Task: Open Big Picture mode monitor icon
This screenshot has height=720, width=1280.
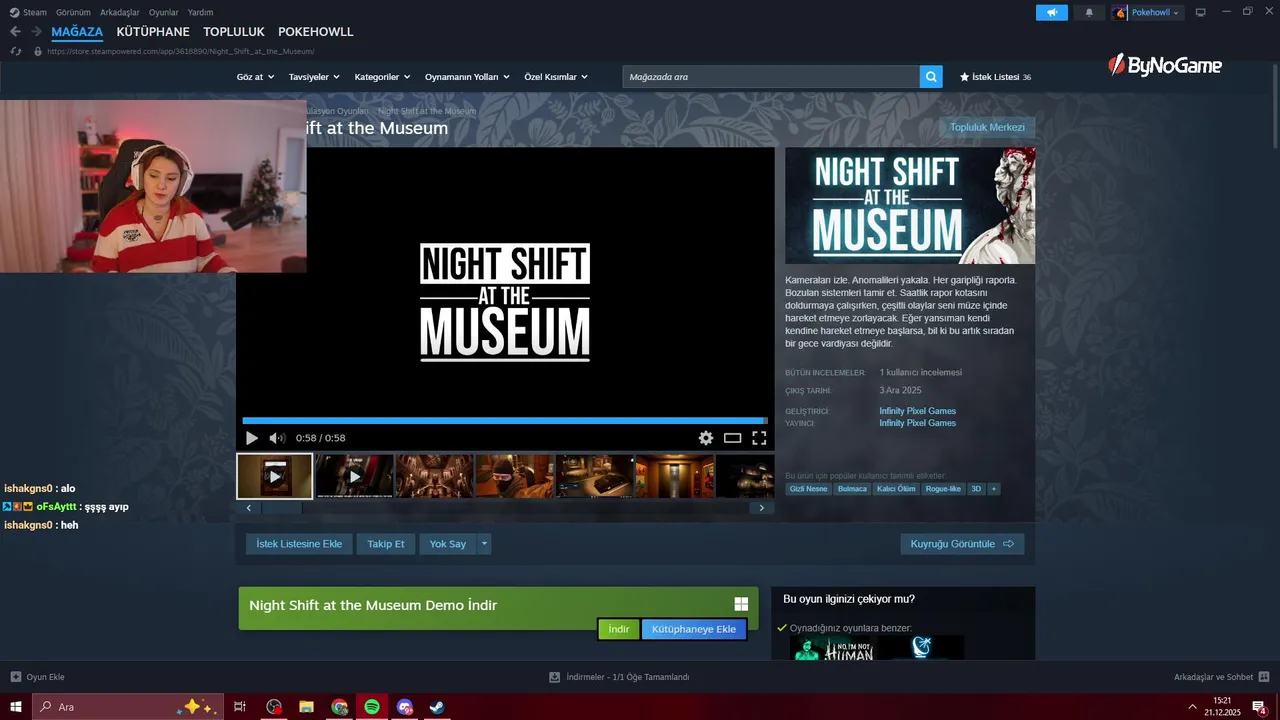Action: tap(1200, 12)
